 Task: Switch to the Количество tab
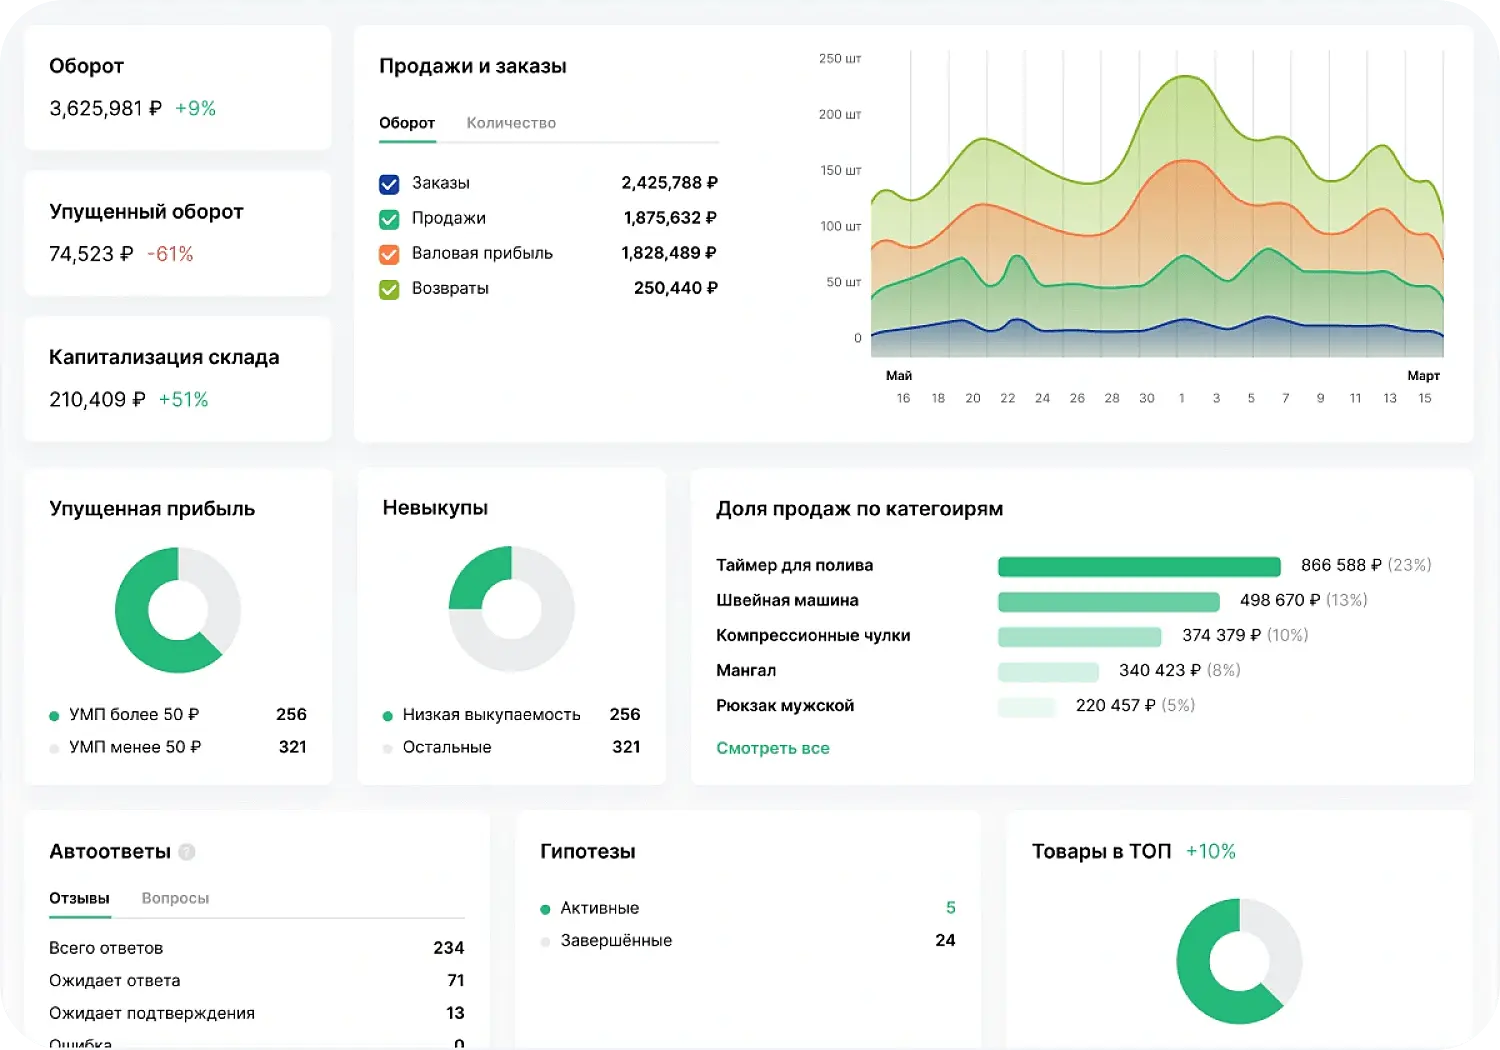click(511, 122)
